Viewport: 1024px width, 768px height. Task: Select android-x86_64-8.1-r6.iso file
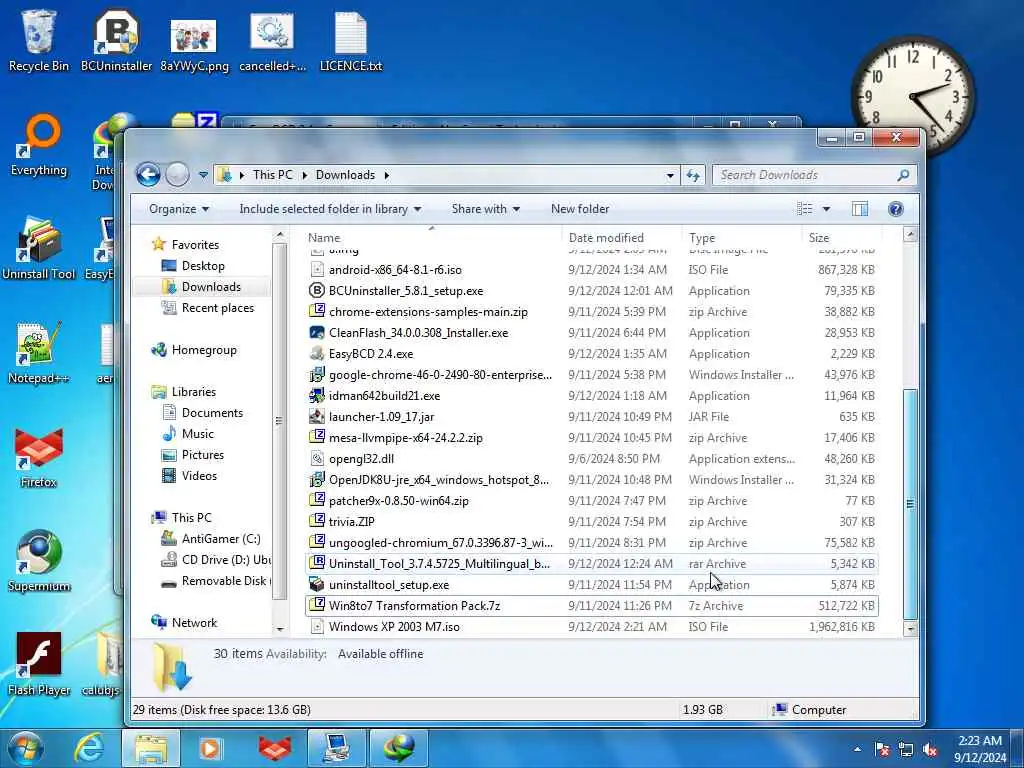tap(592, 270)
